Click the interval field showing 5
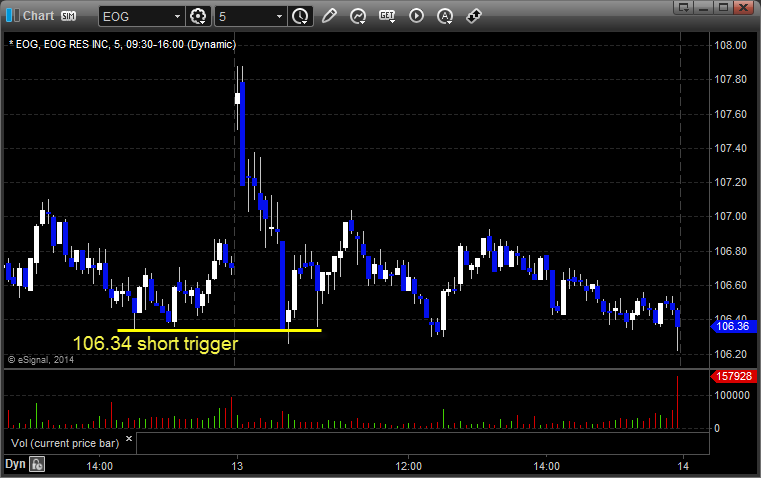The height and width of the screenshot is (478, 761). pos(245,16)
